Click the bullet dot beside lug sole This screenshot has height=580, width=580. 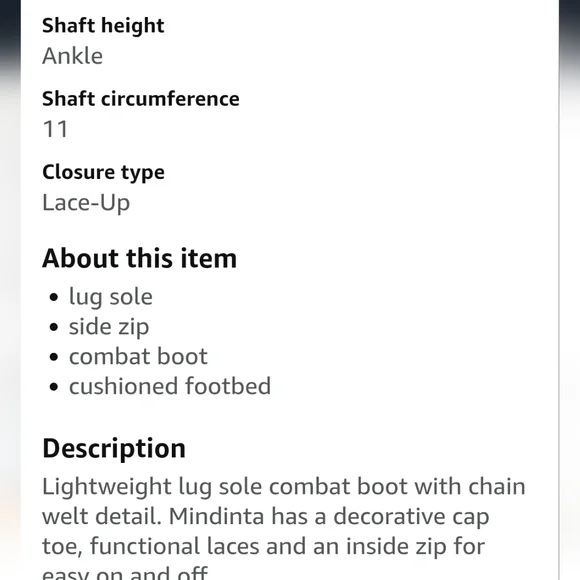[54, 297]
